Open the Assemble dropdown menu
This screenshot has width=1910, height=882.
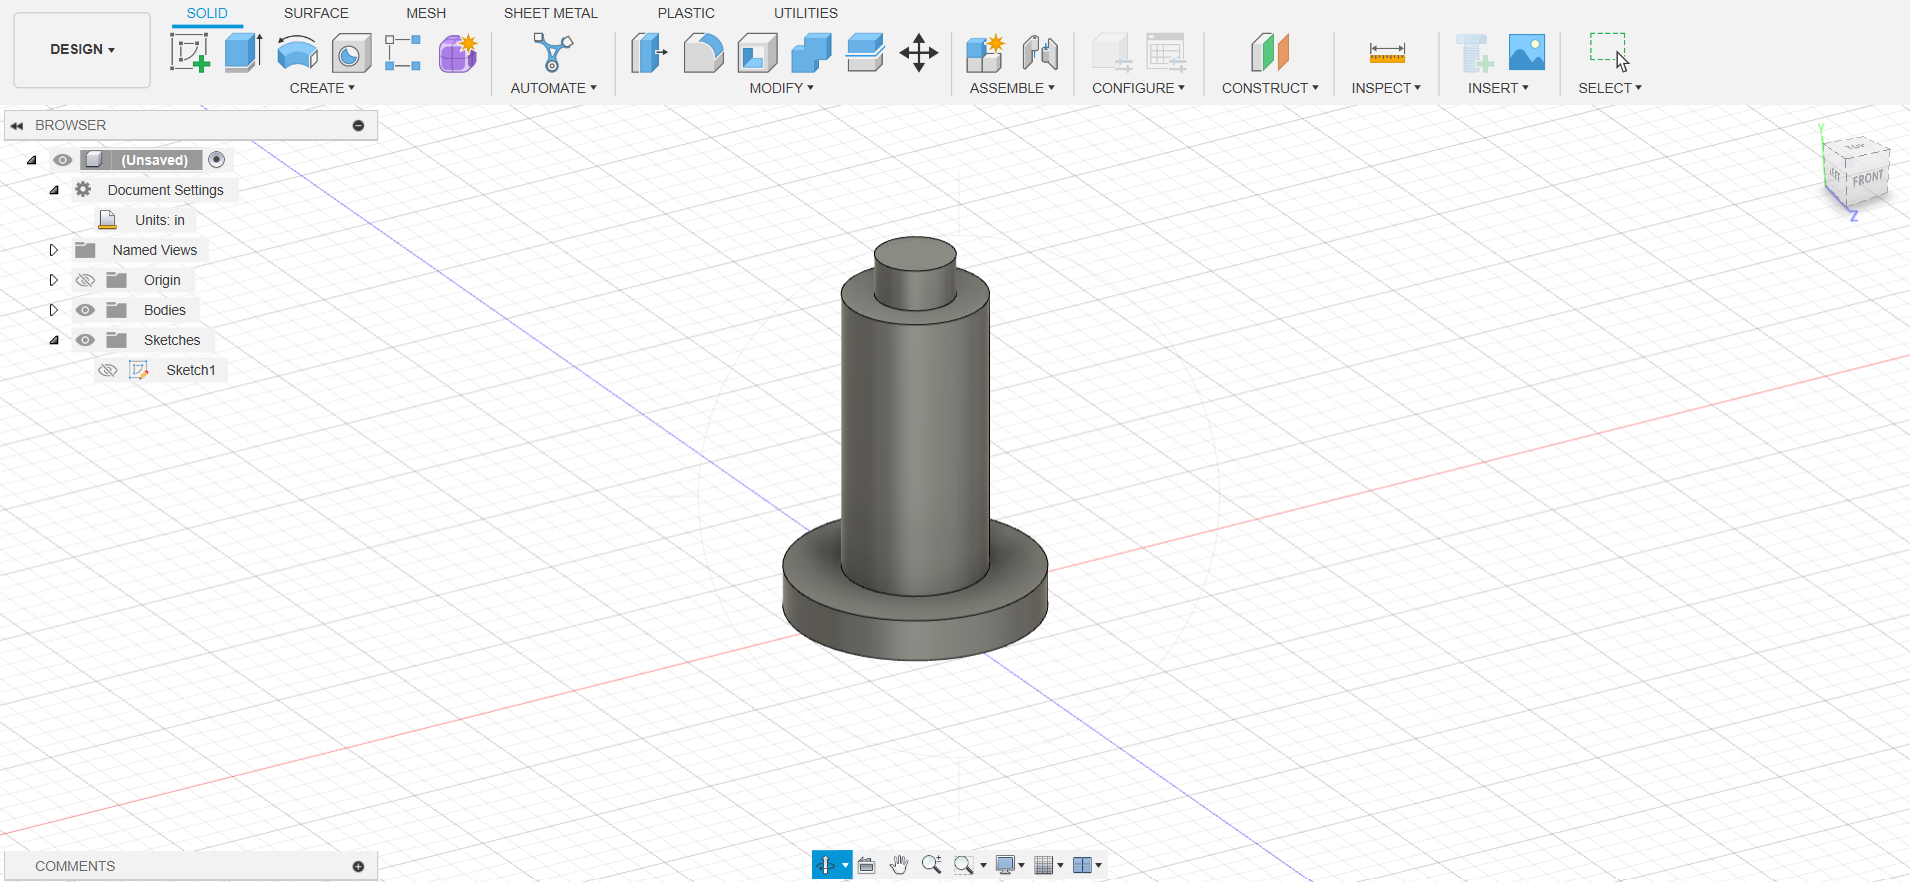point(1012,88)
